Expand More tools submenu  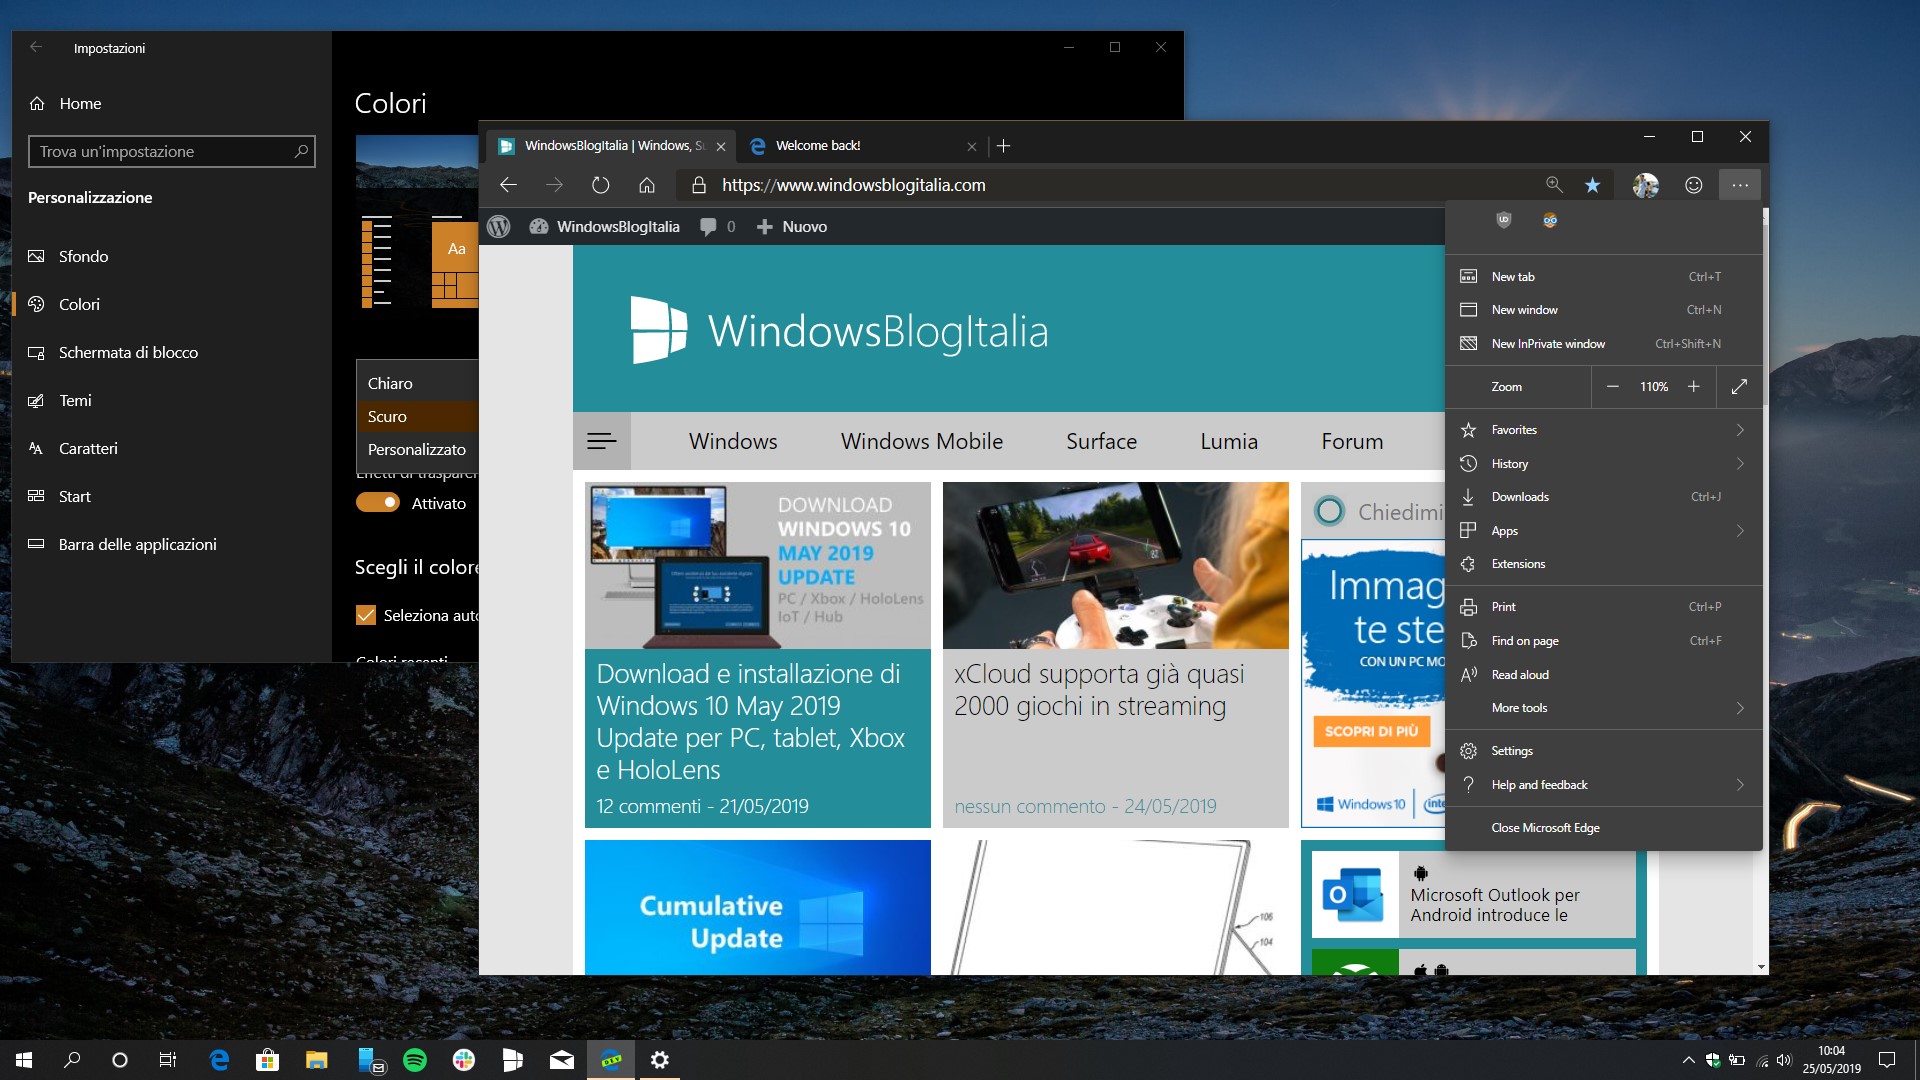tap(1604, 708)
